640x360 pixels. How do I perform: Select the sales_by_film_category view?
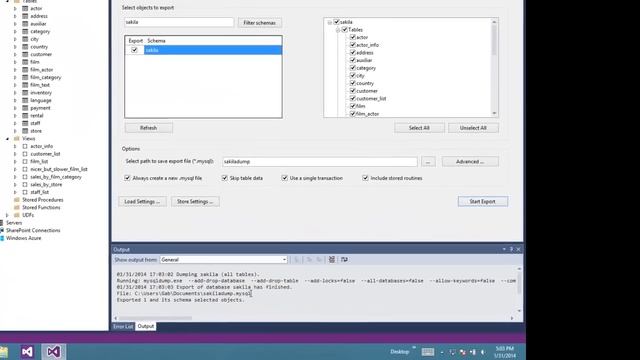[x=56, y=177]
